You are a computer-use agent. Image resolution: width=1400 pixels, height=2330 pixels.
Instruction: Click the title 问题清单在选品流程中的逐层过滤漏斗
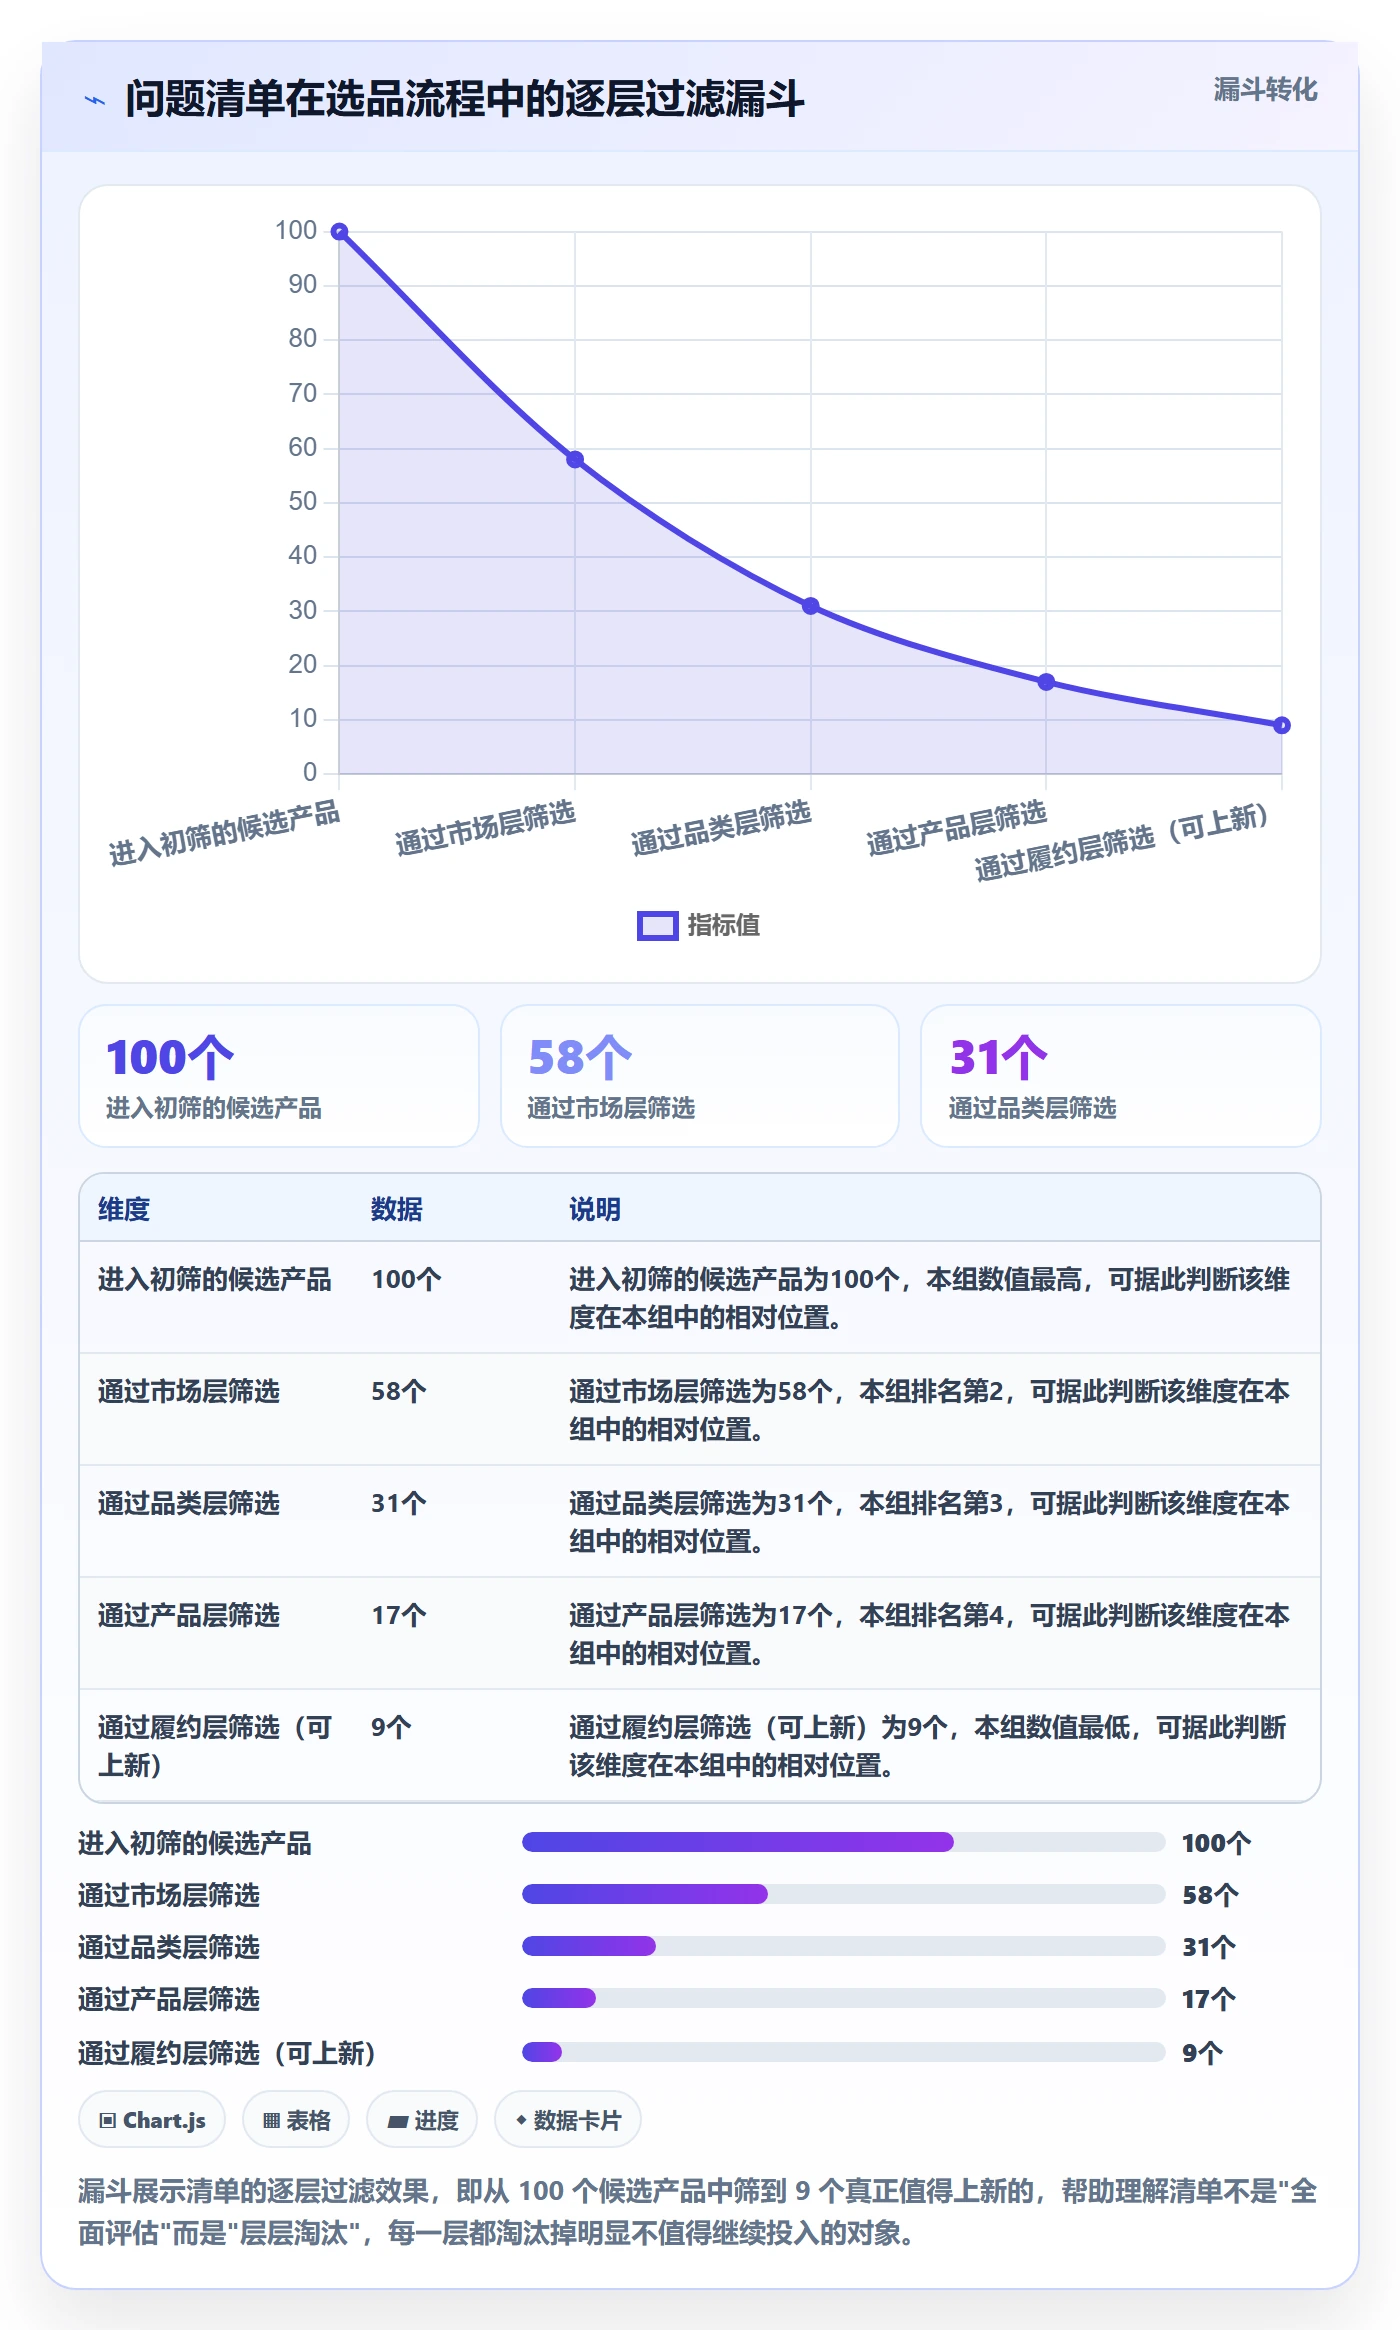(465, 99)
